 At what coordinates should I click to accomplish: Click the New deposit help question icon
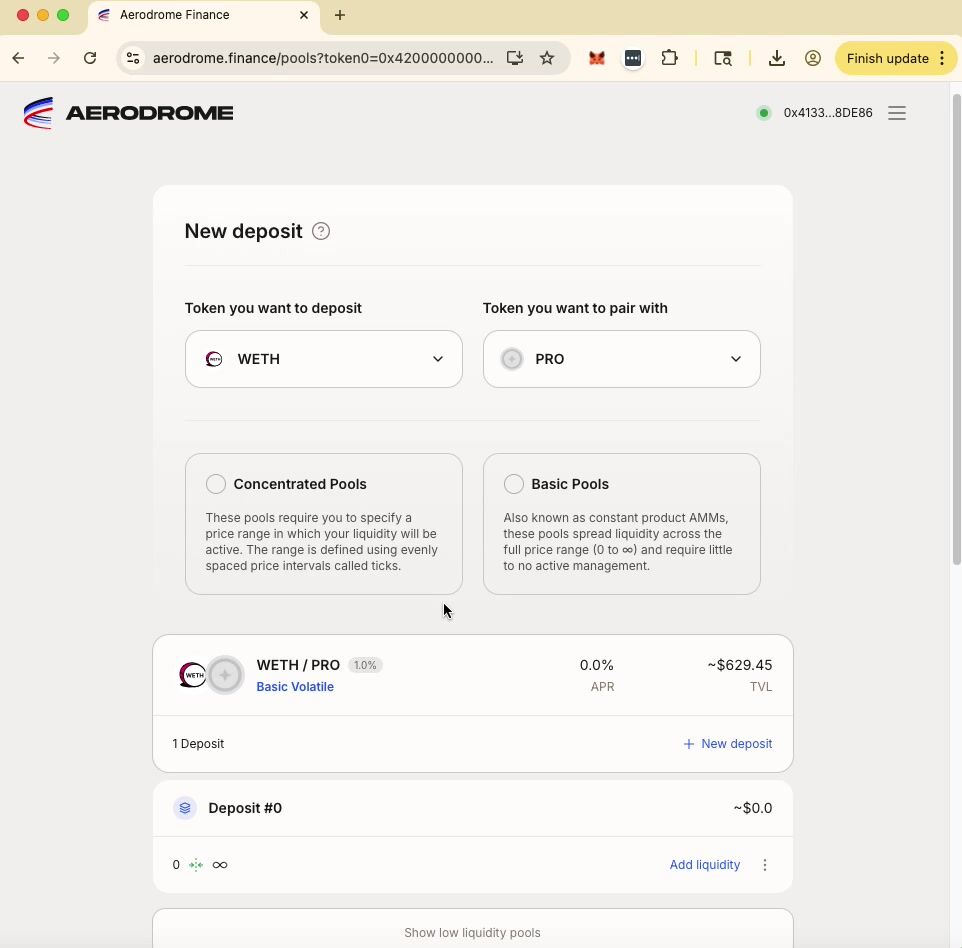click(321, 231)
